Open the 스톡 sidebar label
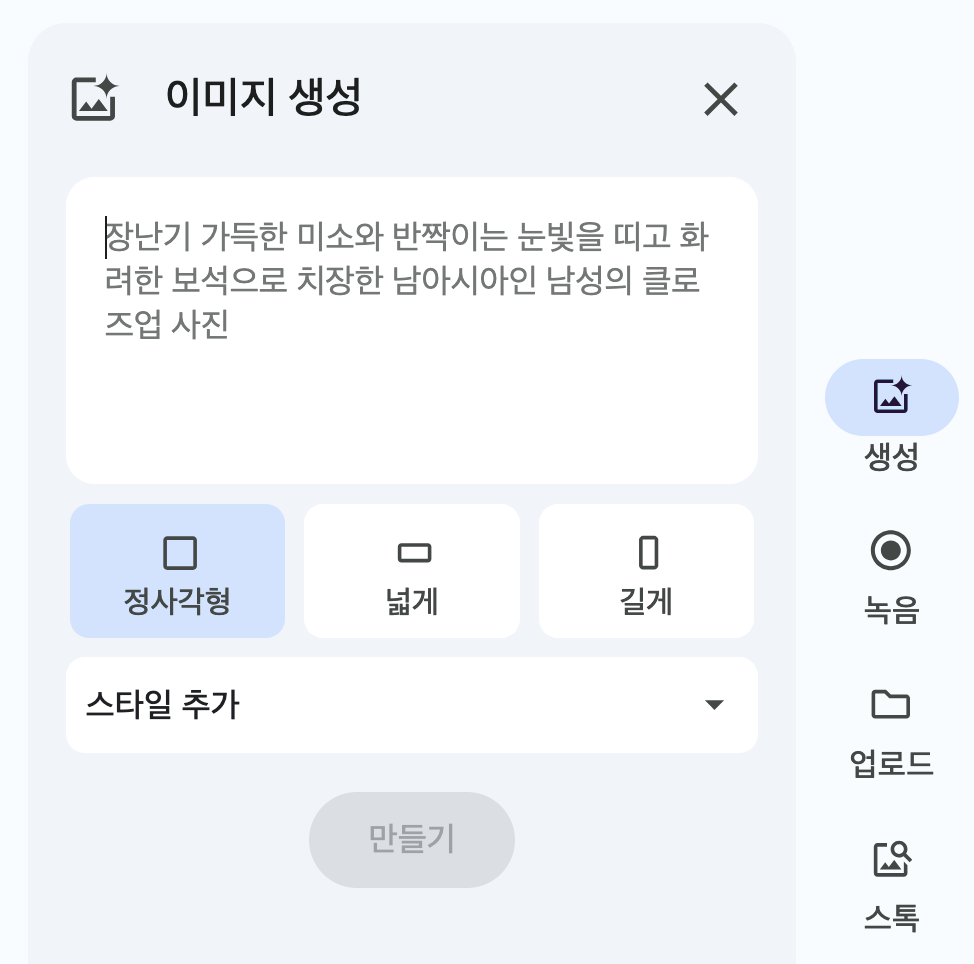Screen dimensions: 974x964 tap(891, 918)
